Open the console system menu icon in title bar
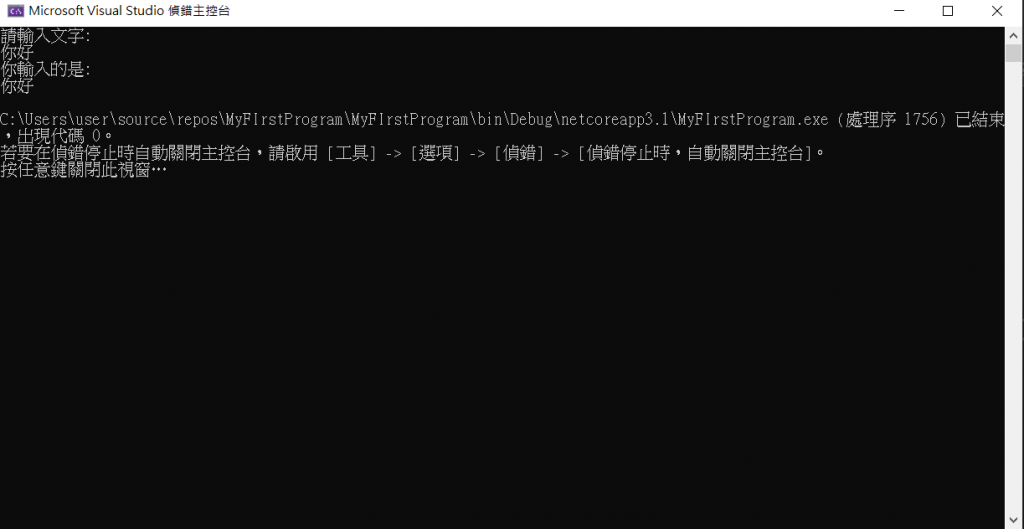This screenshot has height=529, width=1024. [16, 11]
